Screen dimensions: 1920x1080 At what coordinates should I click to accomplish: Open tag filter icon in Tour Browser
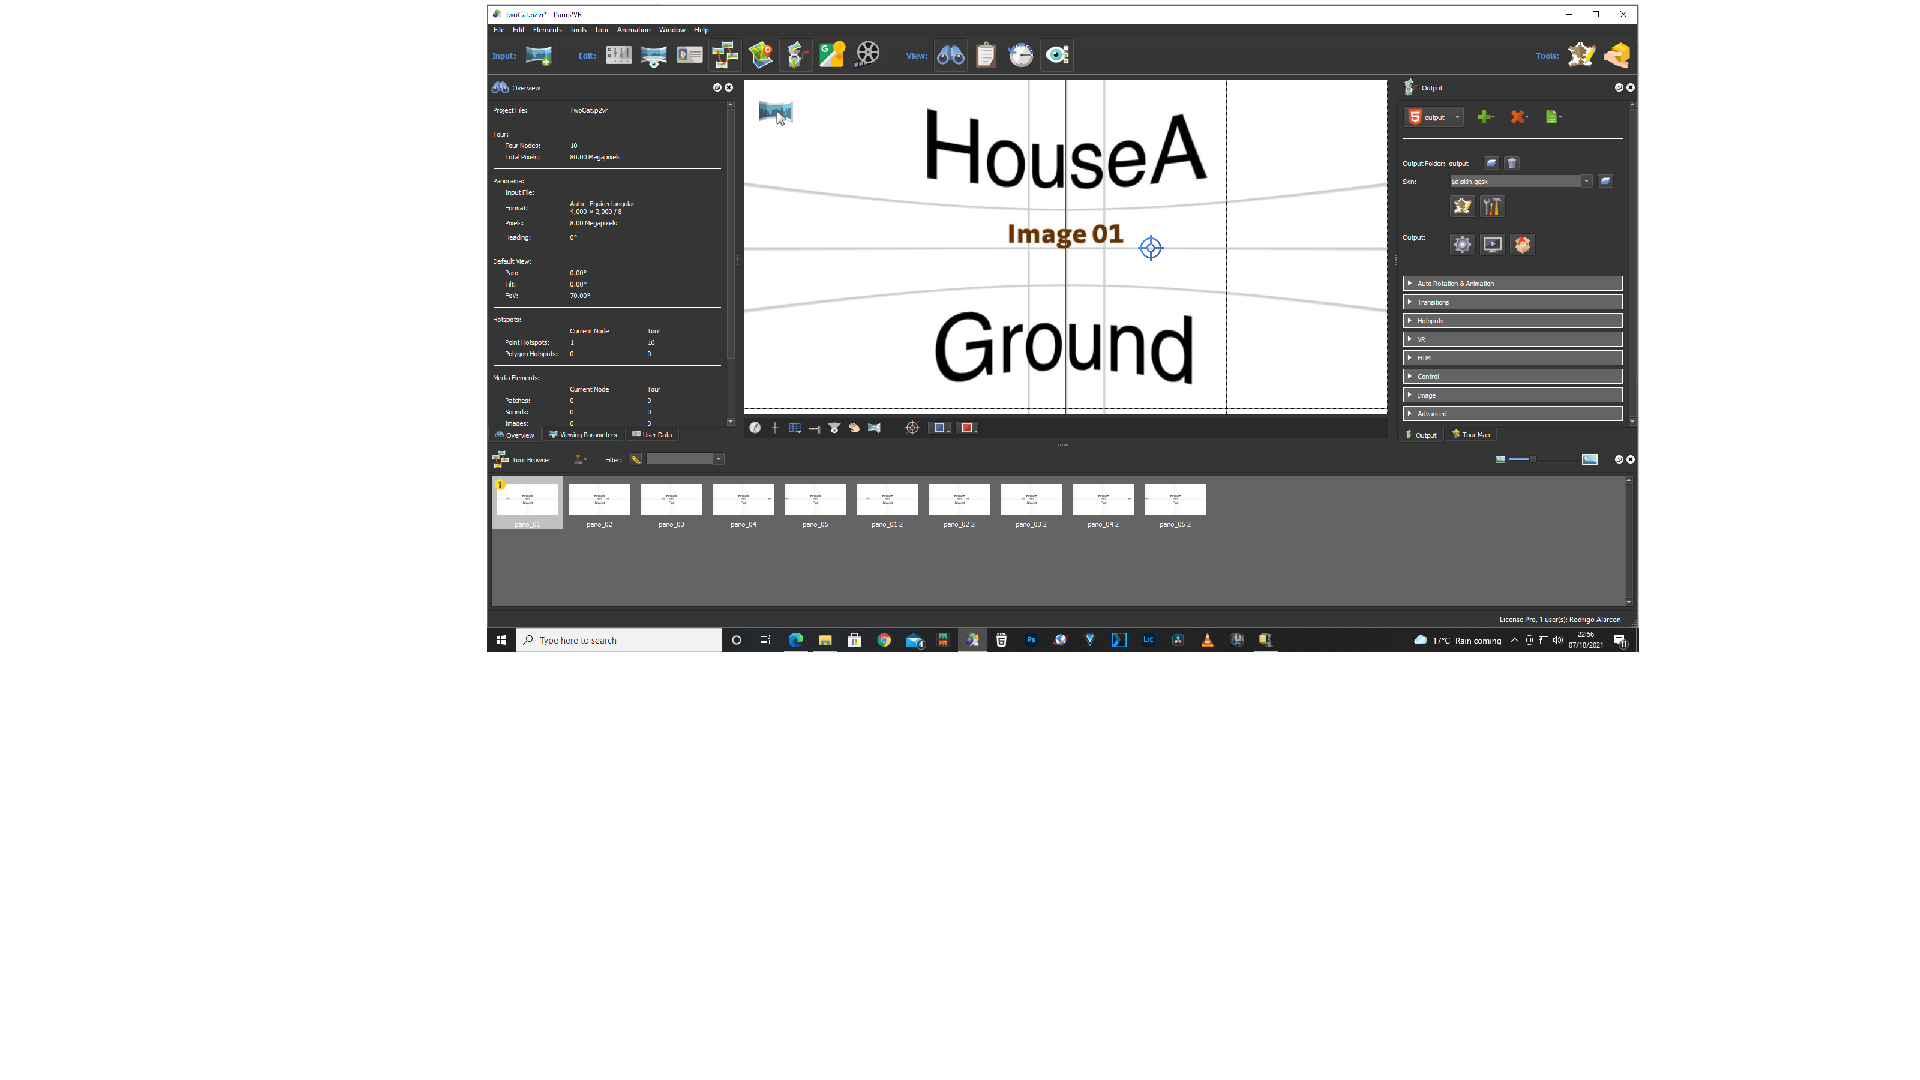point(636,459)
